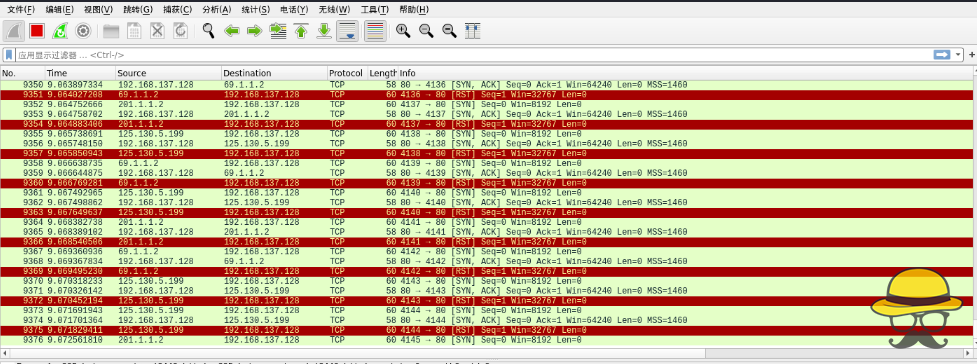
Task: Open the 统计(S) menu
Action: coord(256,9)
